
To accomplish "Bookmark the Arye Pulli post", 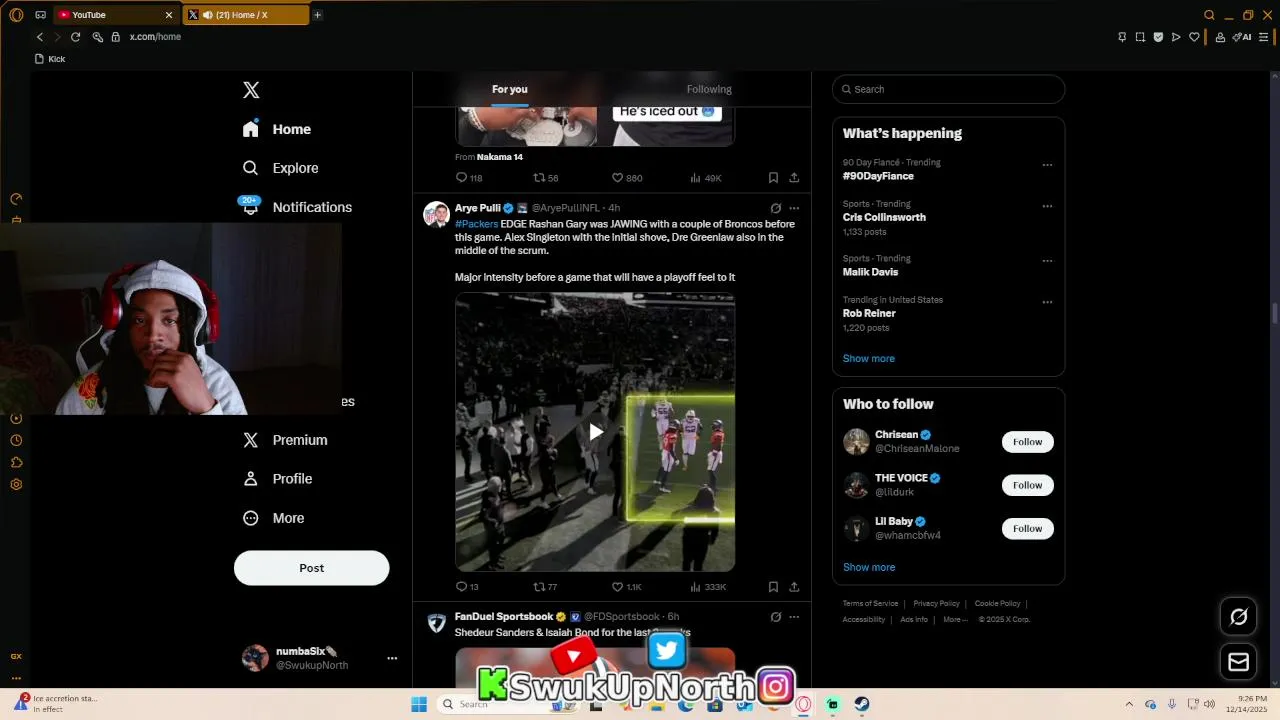I will tap(773, 587).
